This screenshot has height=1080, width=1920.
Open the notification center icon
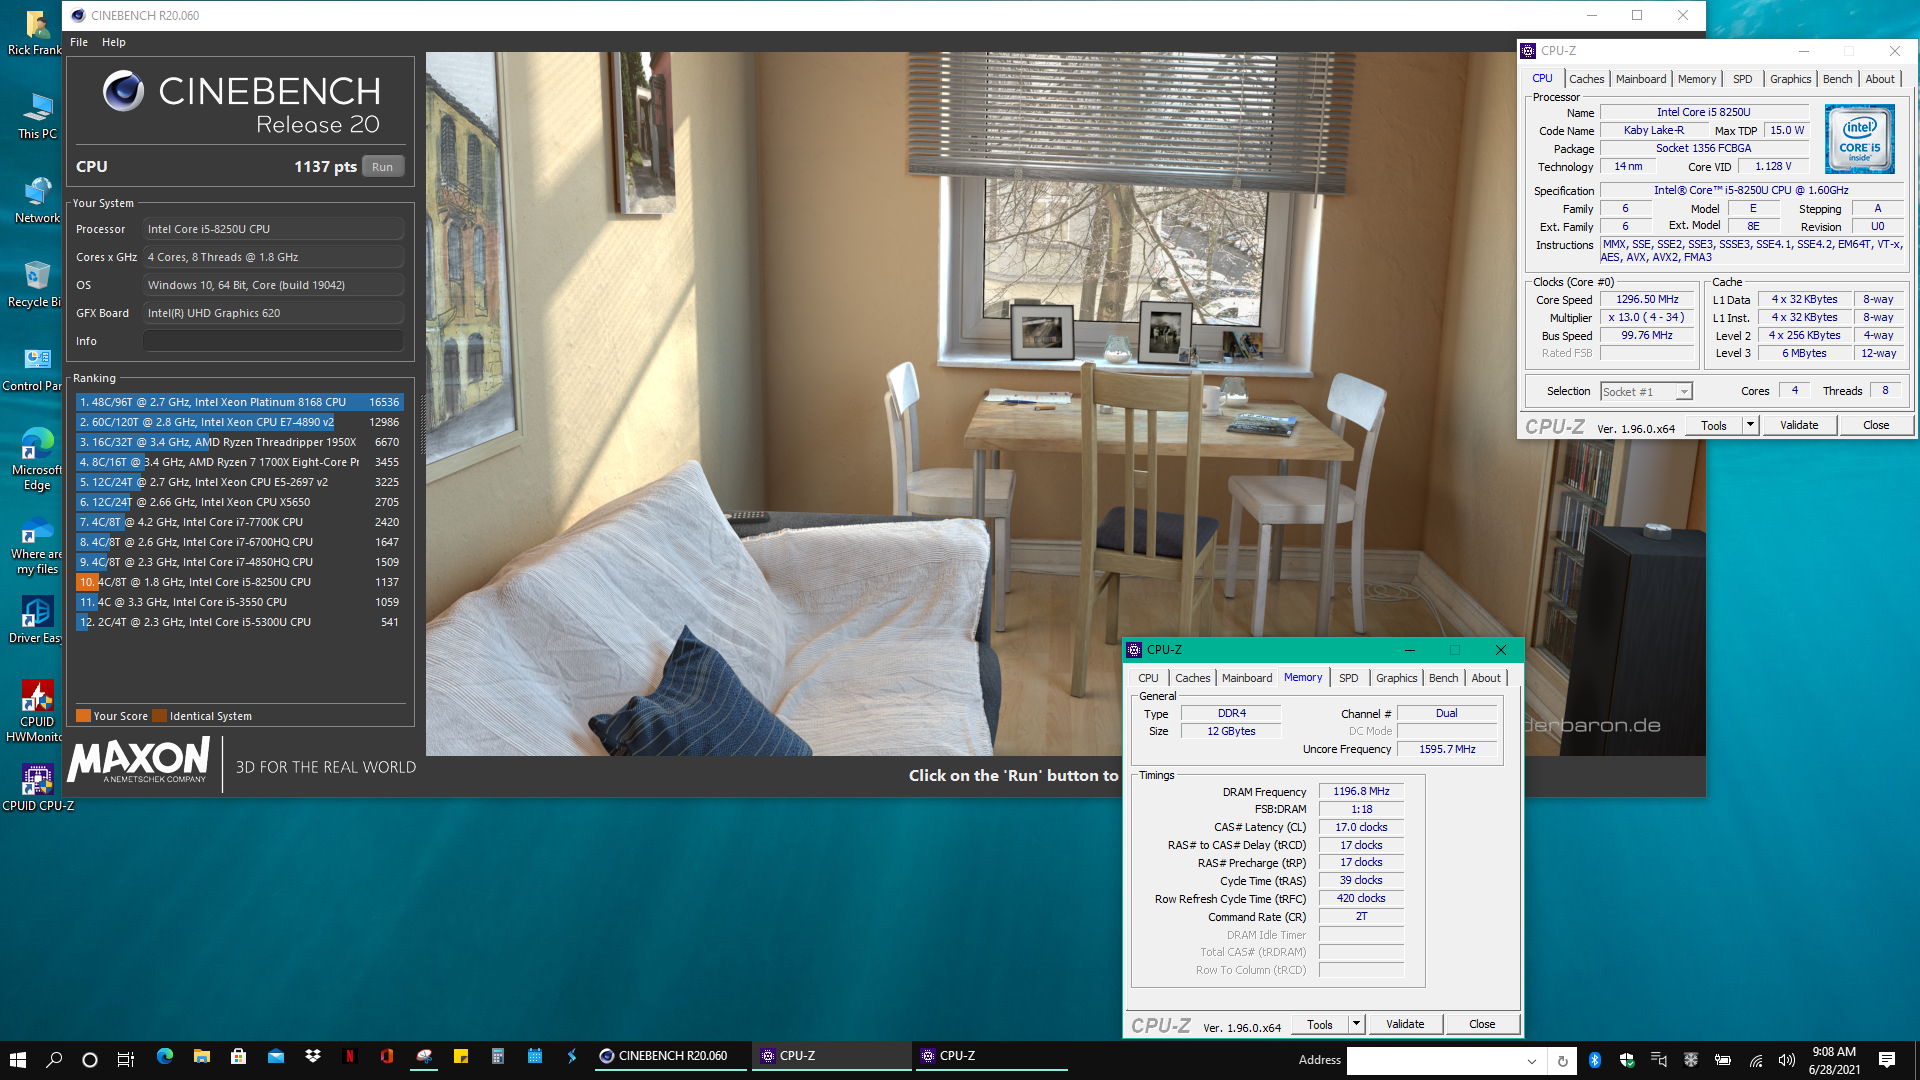(1887, 1060)
